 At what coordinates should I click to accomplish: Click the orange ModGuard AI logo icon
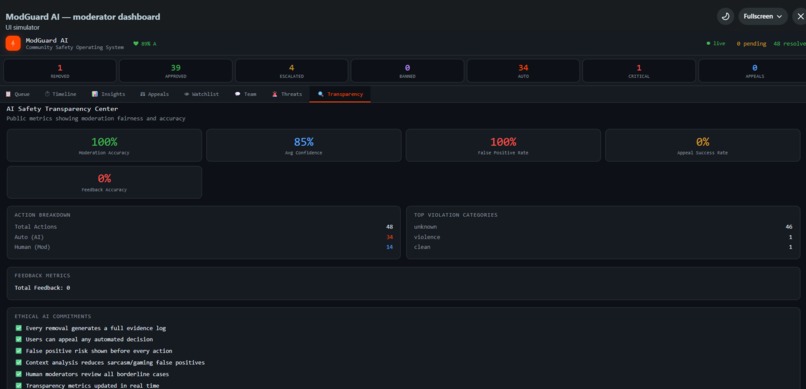point(13,43)
